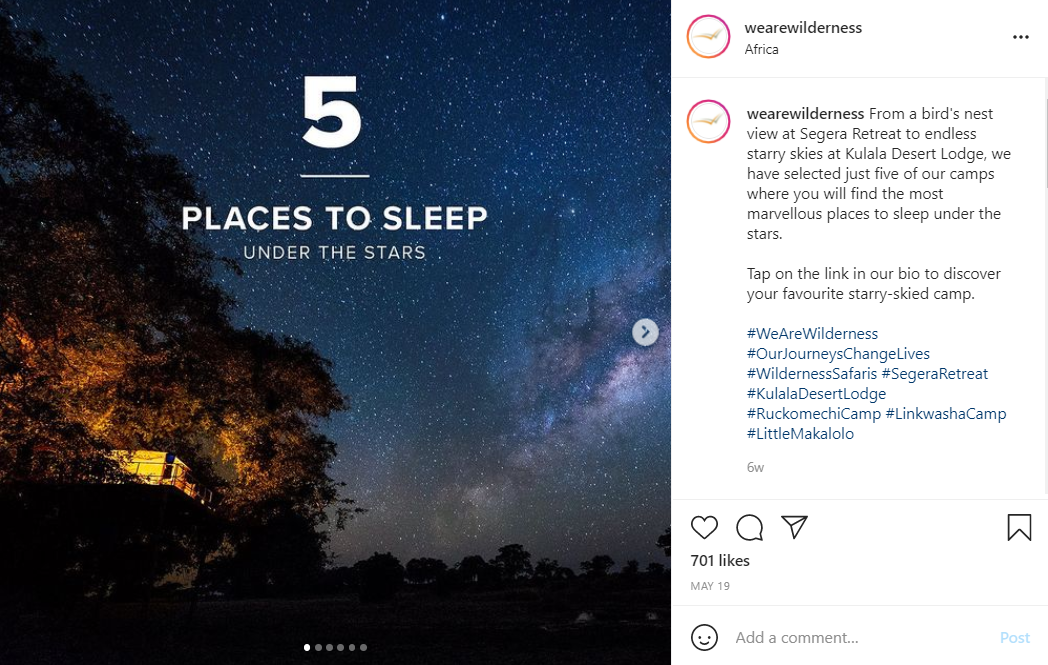Click the Add a comment input field
Viewport: 1048px width, 665px height.
click(x=850, y=637)
